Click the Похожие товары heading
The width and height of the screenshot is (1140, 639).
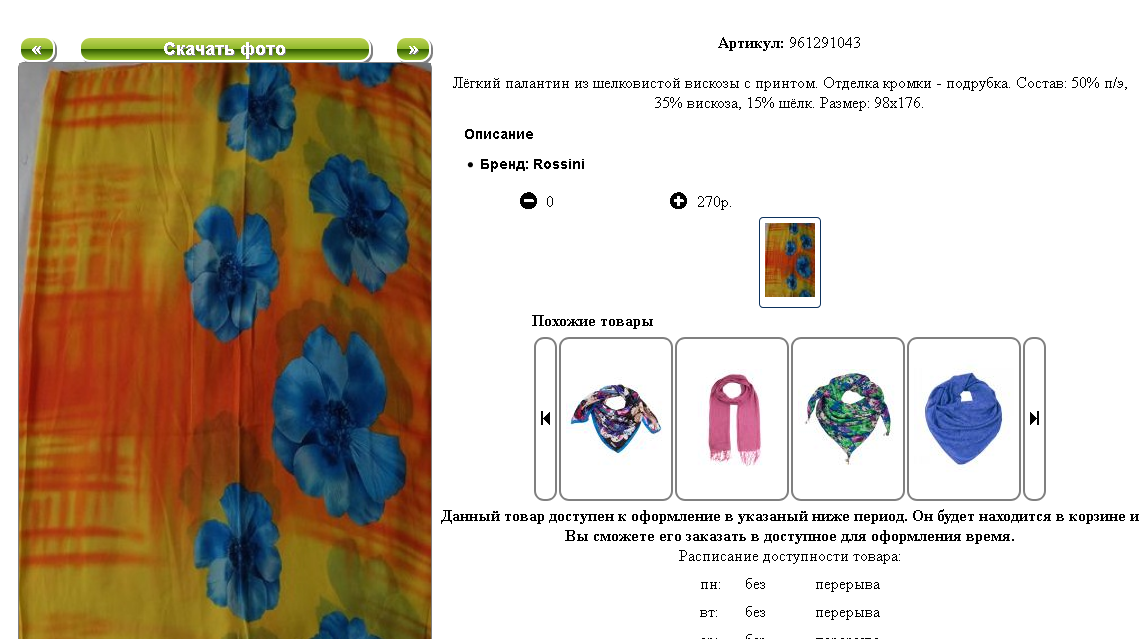(592, 321)
